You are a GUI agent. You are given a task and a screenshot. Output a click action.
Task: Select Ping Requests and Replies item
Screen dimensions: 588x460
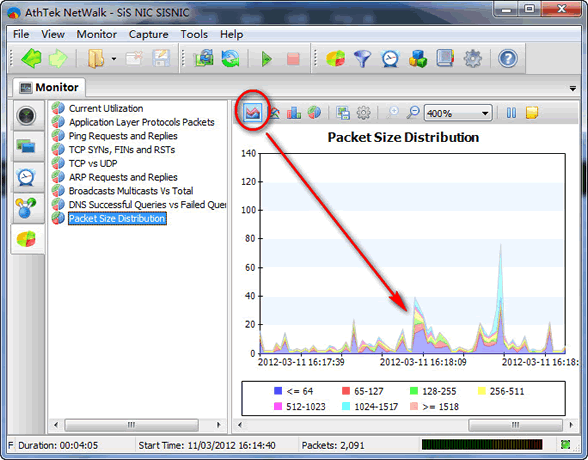[x=123, y=136]
